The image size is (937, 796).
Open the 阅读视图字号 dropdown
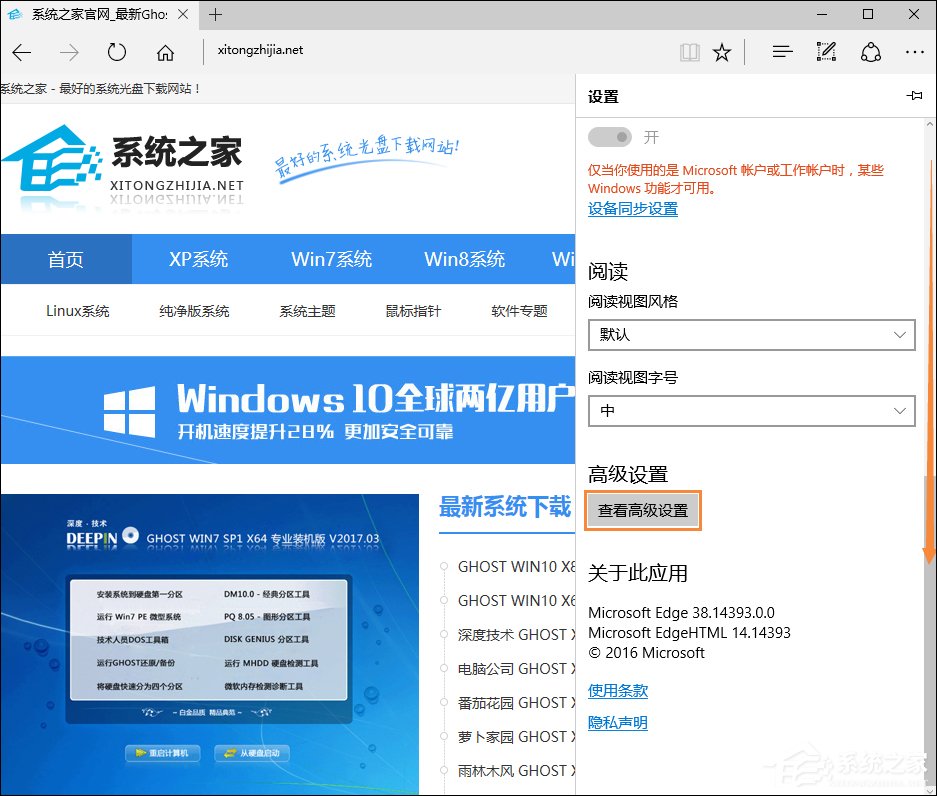[x=751, y=411]
